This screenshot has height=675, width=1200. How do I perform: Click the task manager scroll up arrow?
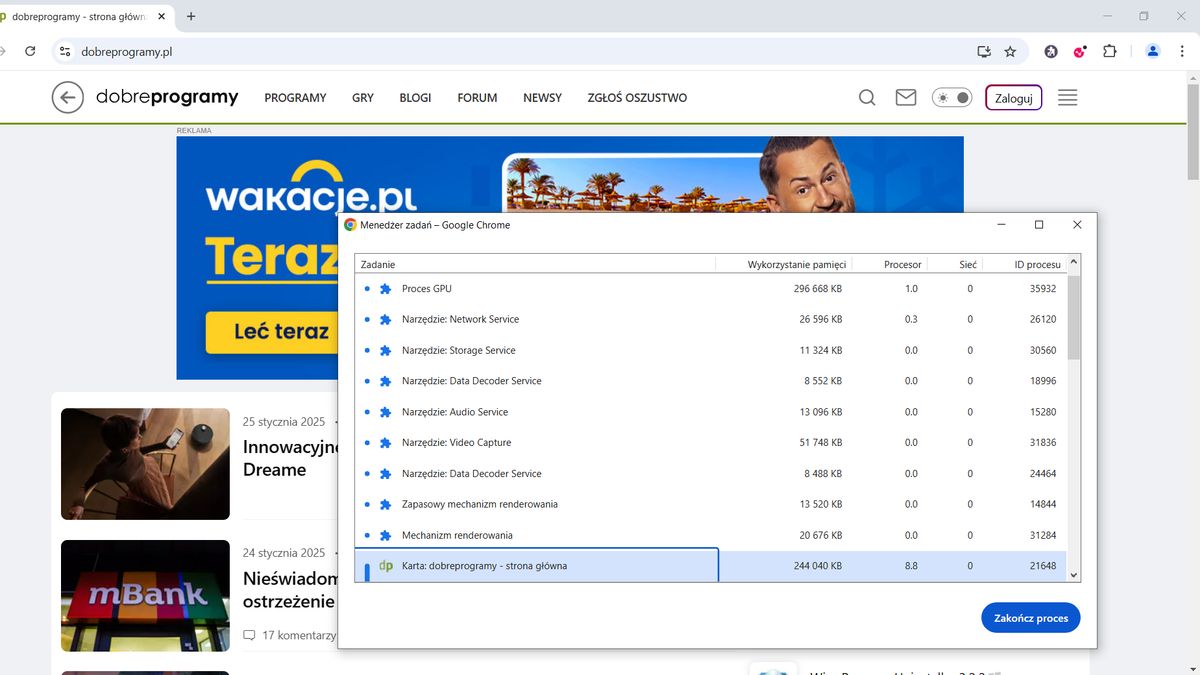(1074, 262)
